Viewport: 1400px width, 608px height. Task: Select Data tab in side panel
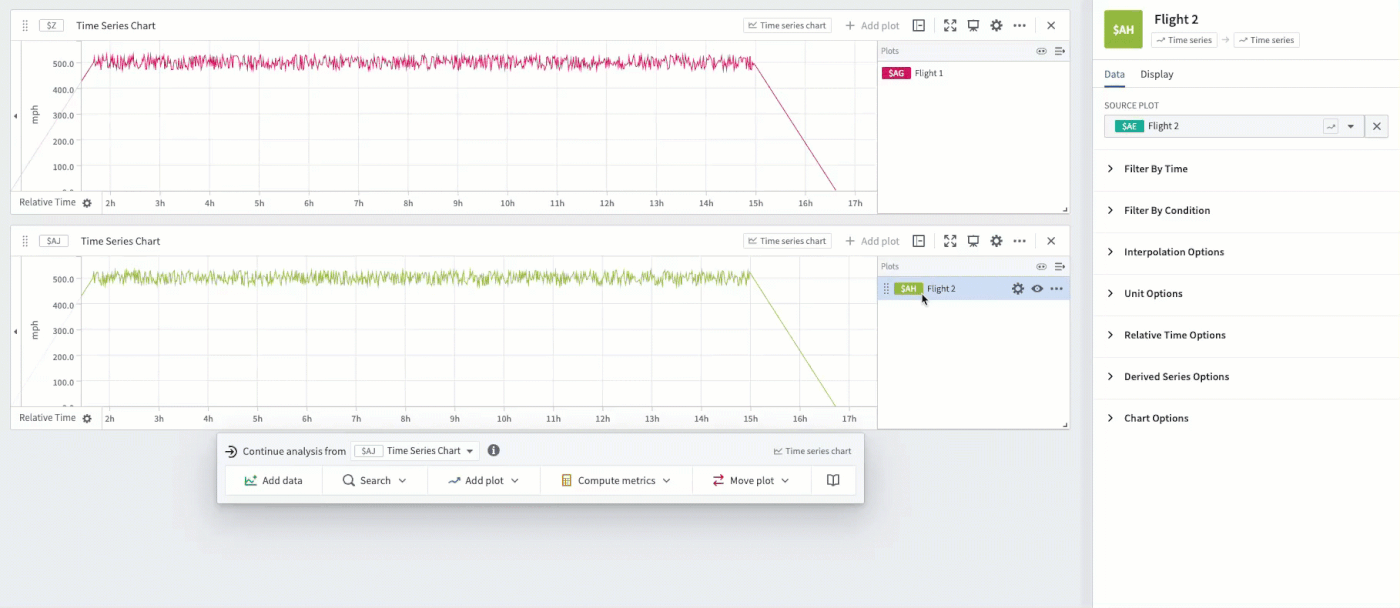pyautogui.click(x=1114, y=74)
